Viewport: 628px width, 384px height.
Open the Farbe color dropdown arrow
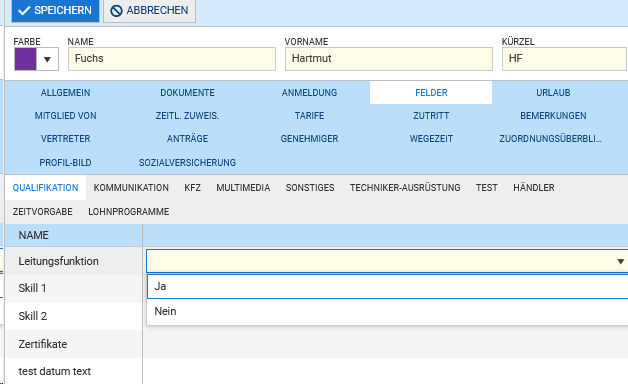[x=47, y=59]
